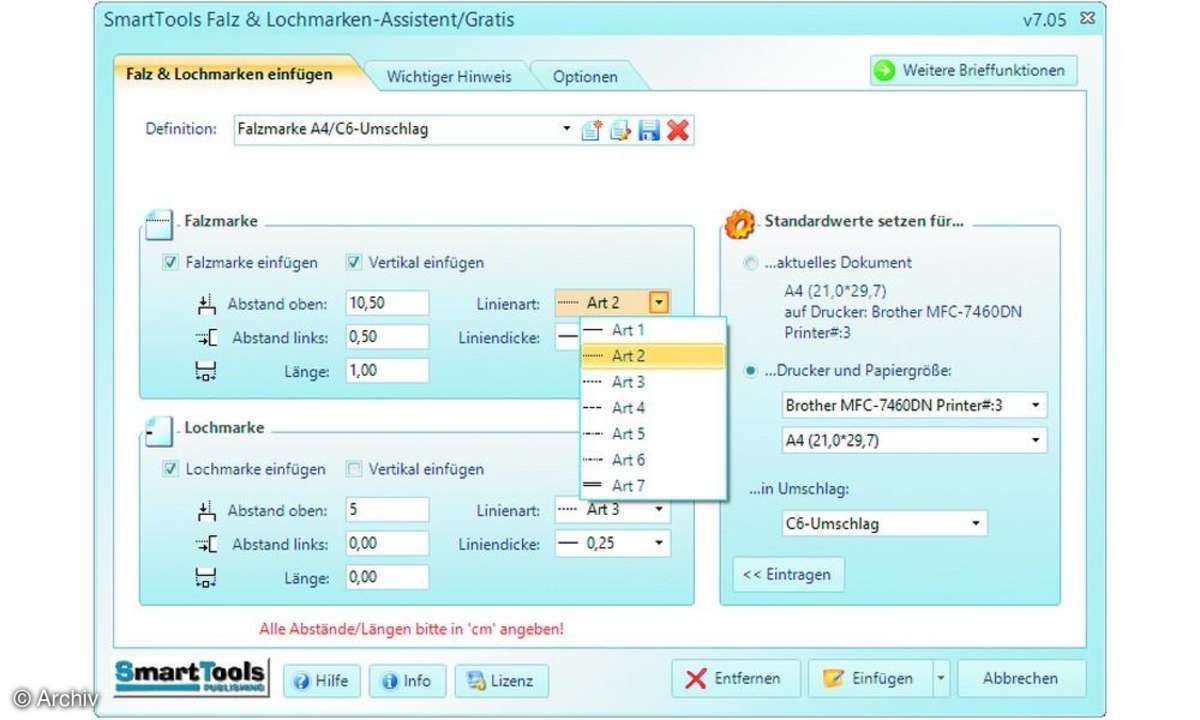Expand the arrow next to the Einfügen button
The width and height of the screenshot is (1200, 720).
(x=940, y=678)
